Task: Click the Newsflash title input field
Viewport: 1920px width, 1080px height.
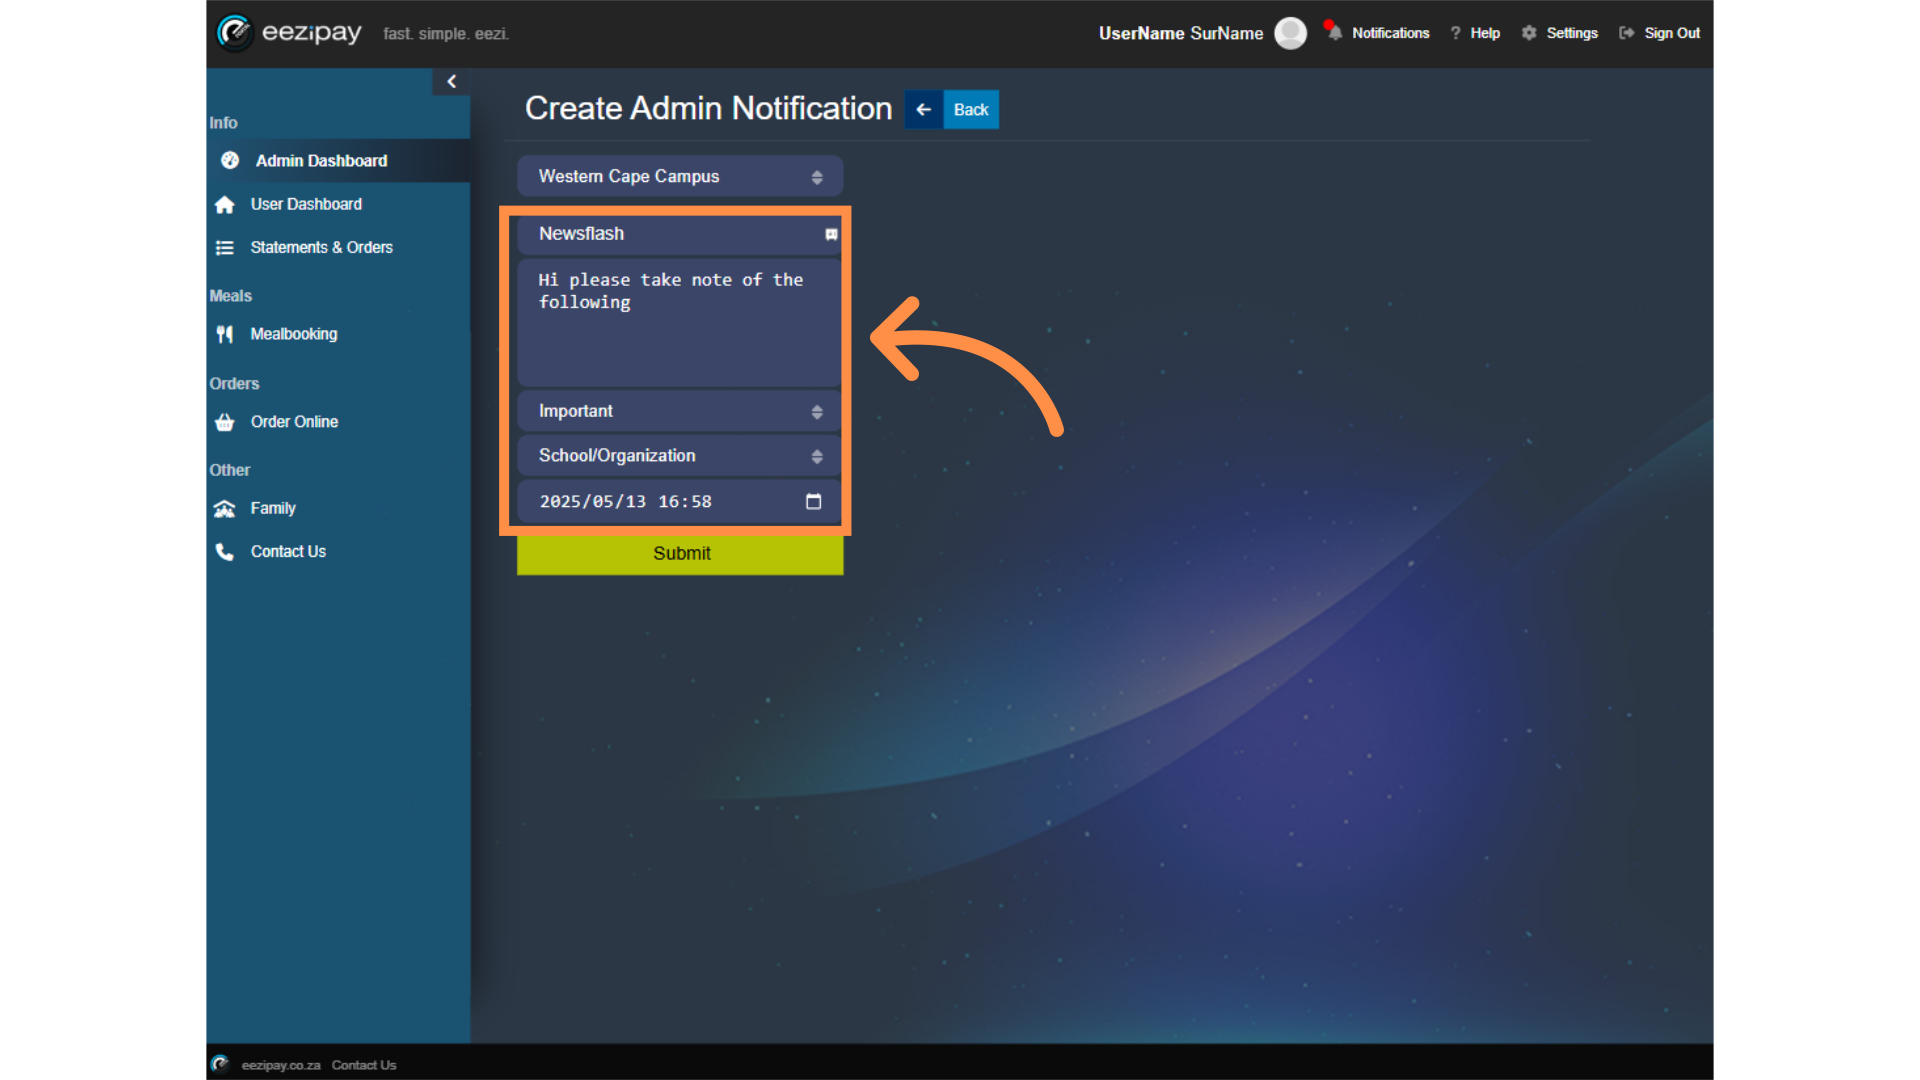Action: click(680, 234)
